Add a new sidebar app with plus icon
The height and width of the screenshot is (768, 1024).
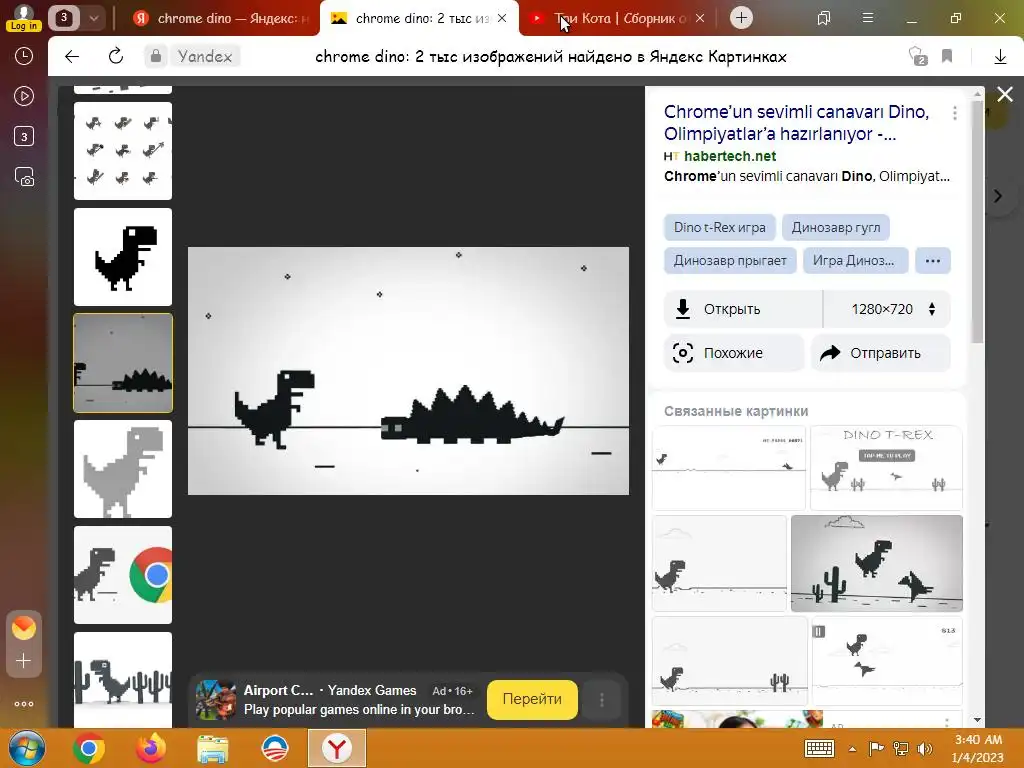24,661
